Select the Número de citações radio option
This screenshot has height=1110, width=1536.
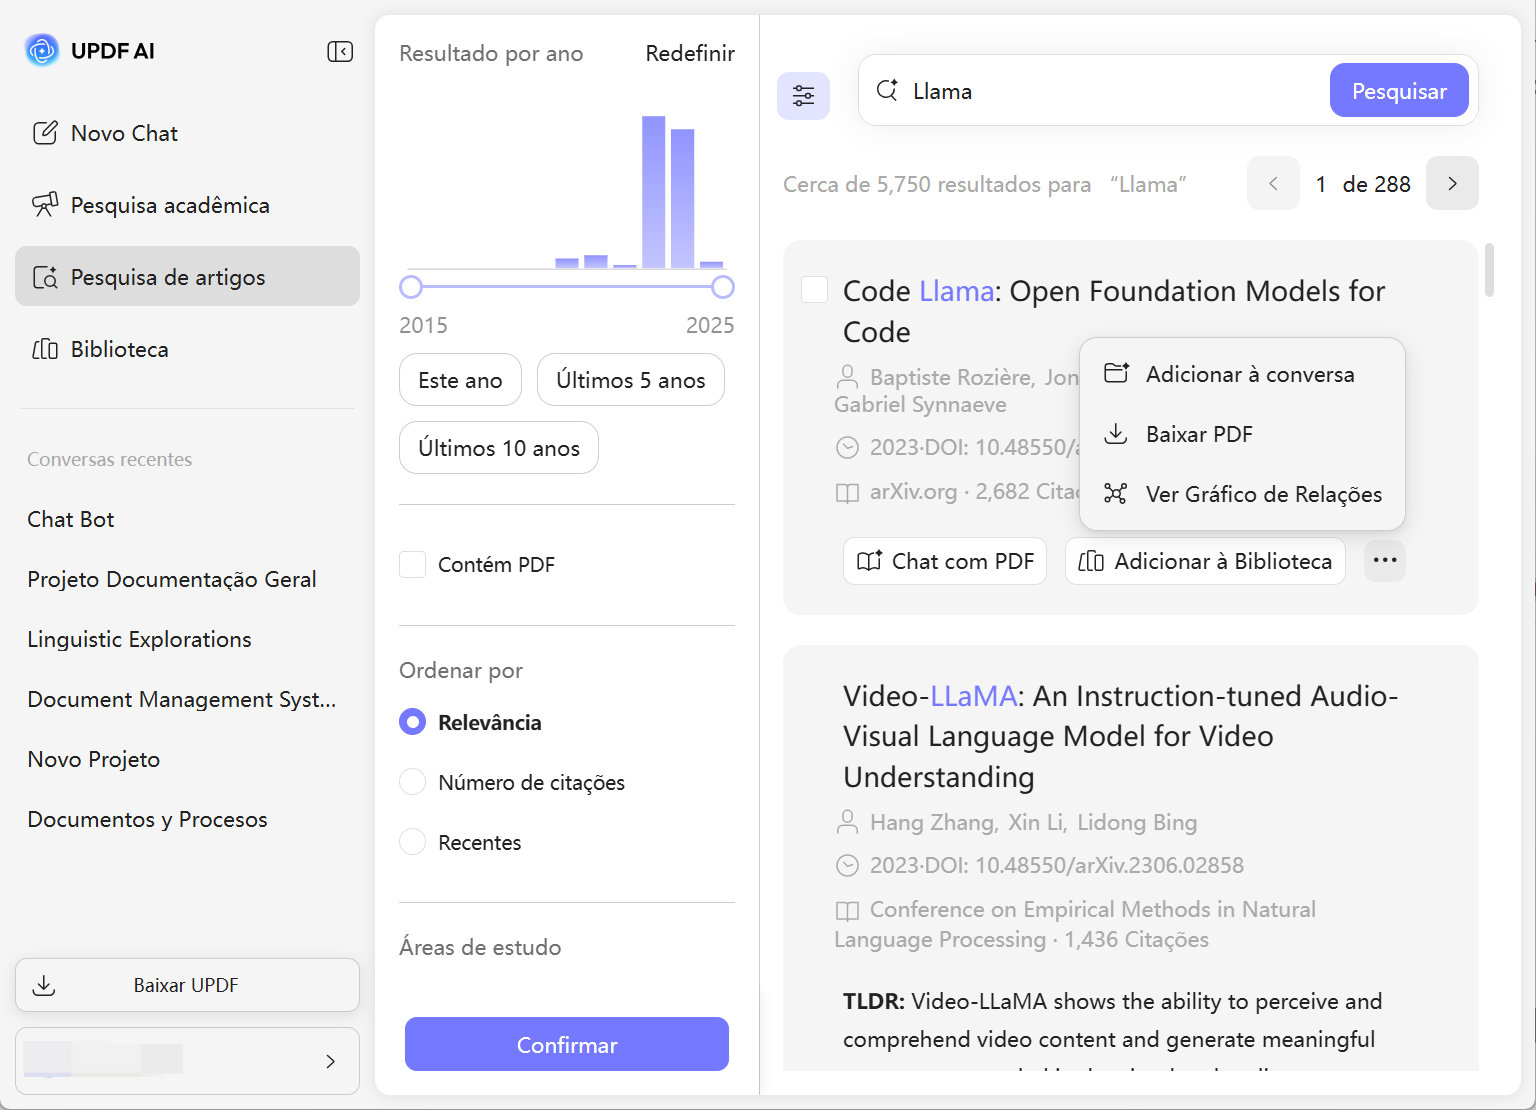(x=413, y=782)
